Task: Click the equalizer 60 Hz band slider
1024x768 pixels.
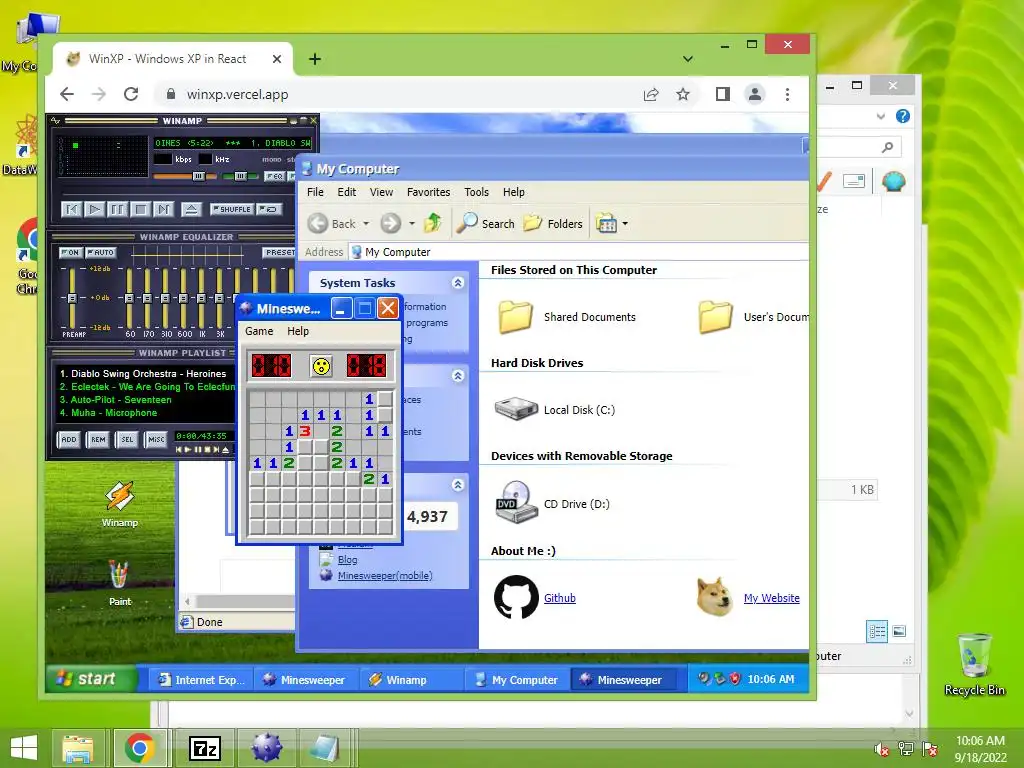Action: point(129,298)
